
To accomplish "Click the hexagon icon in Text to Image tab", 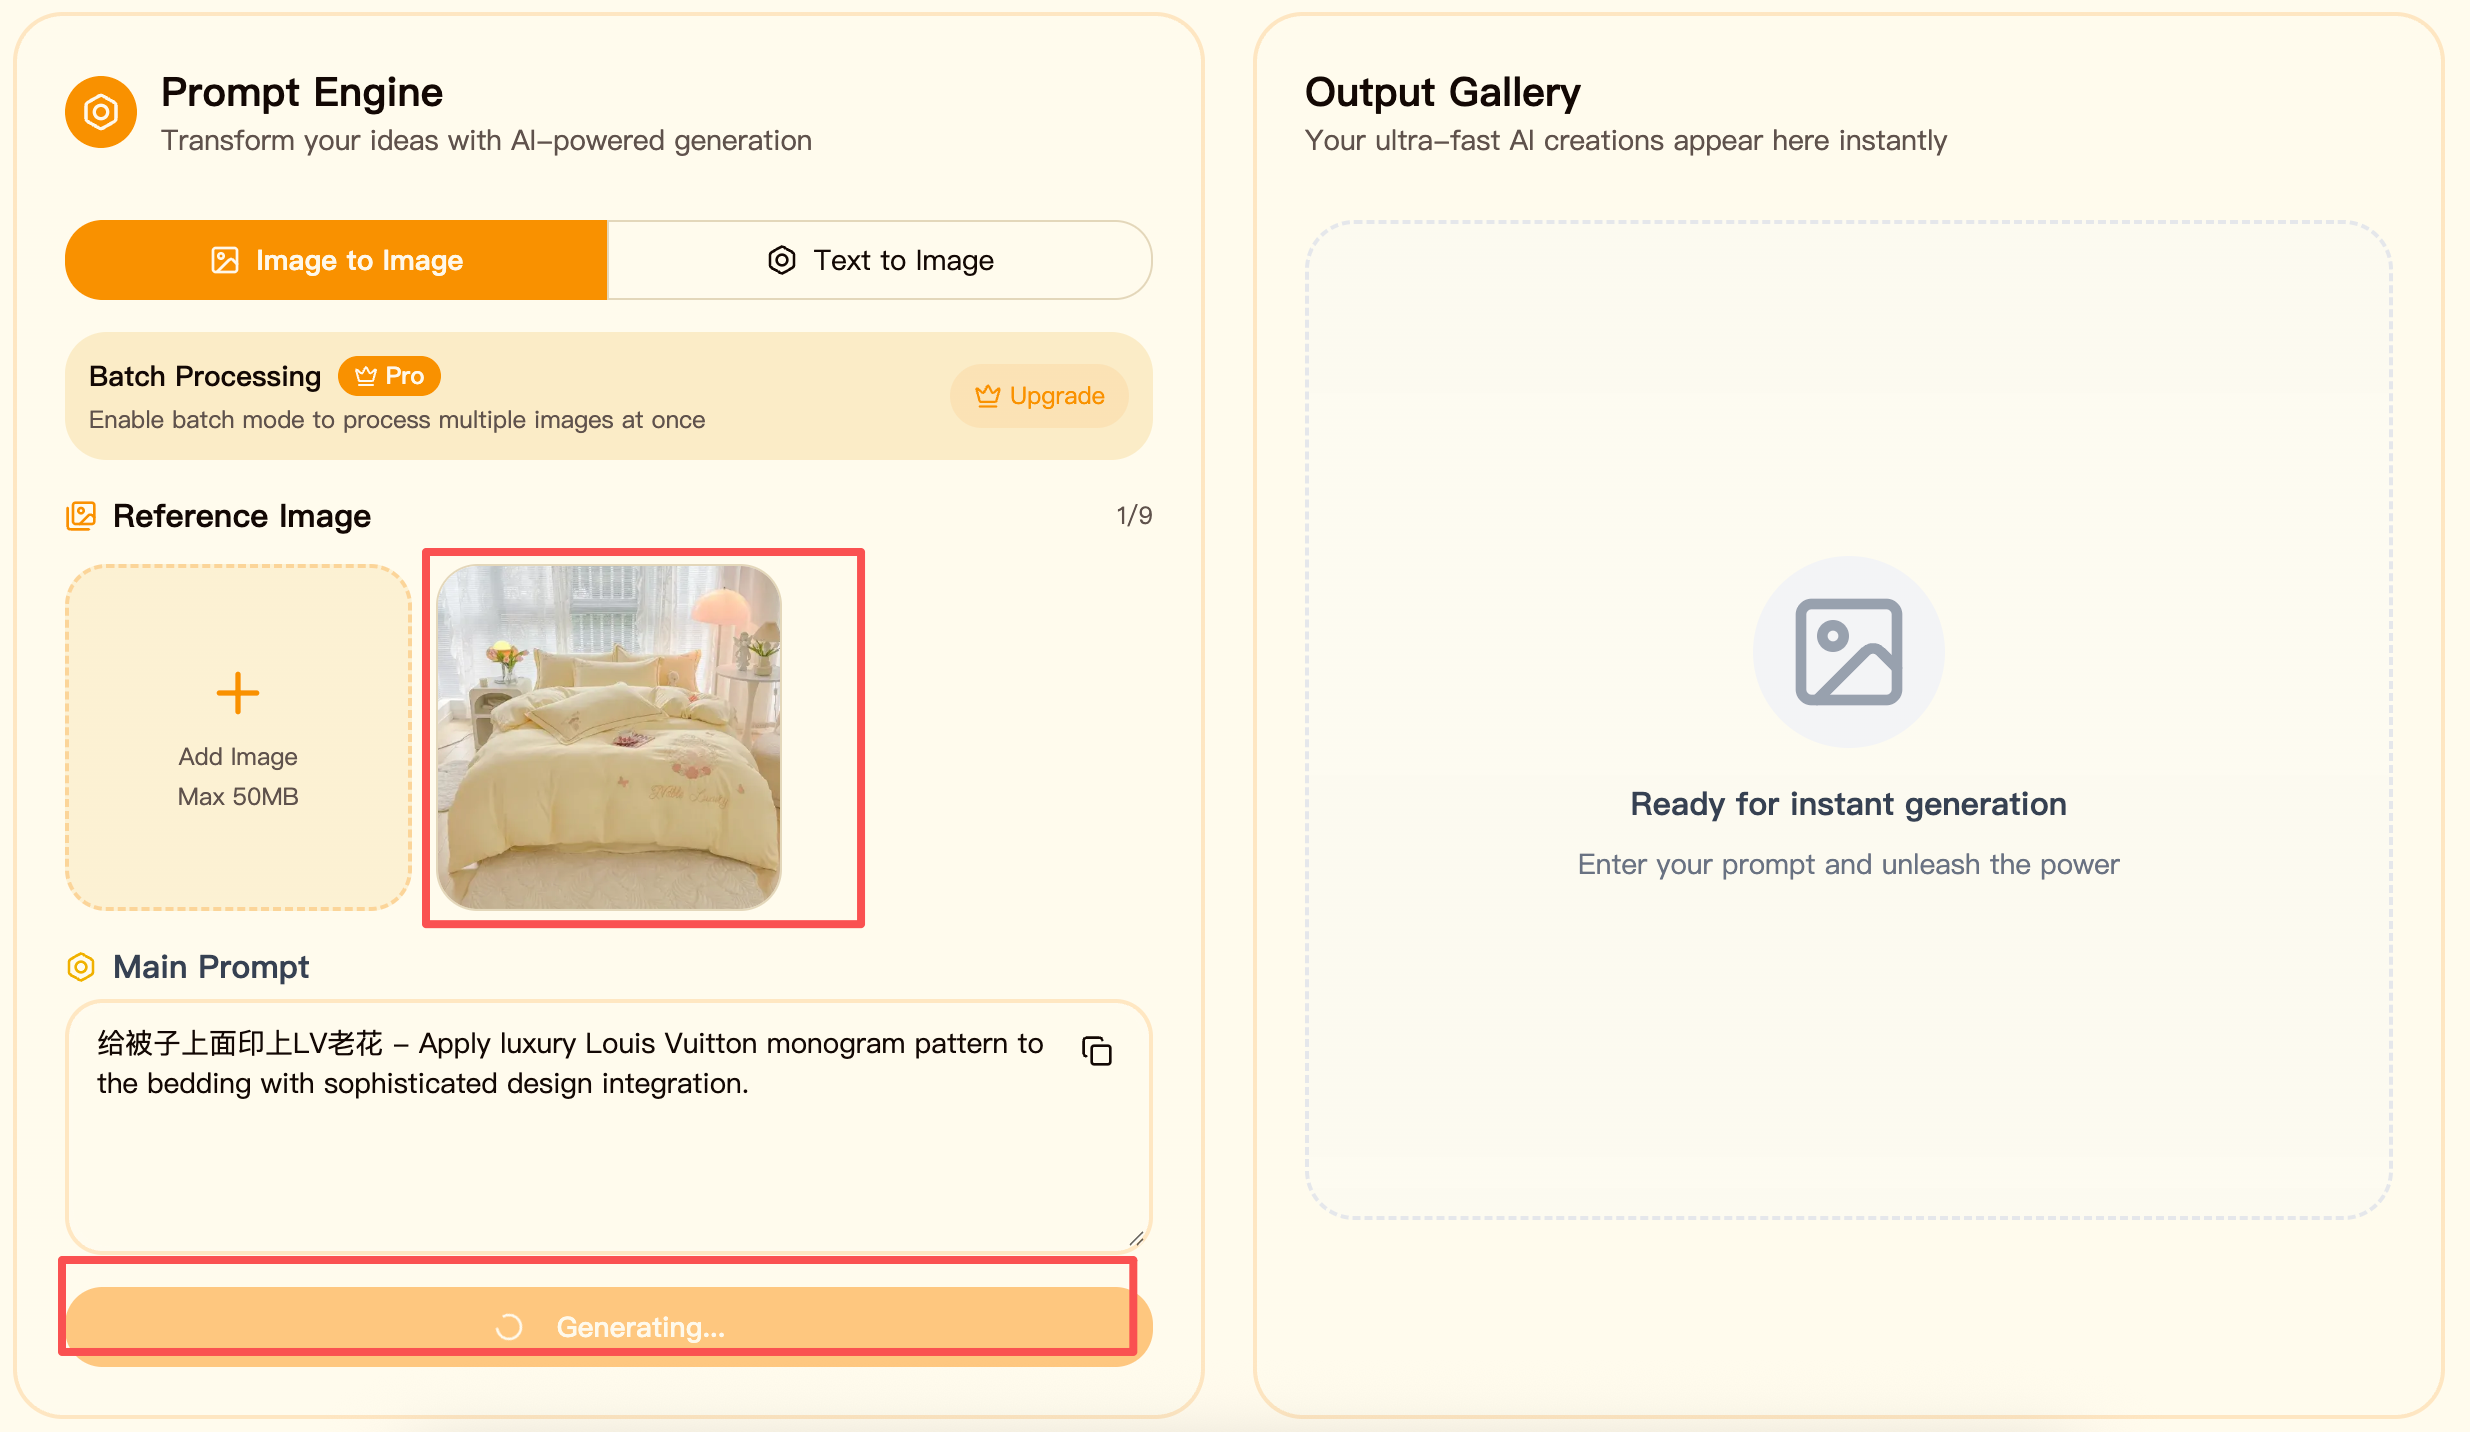I will tap(782, 260).
